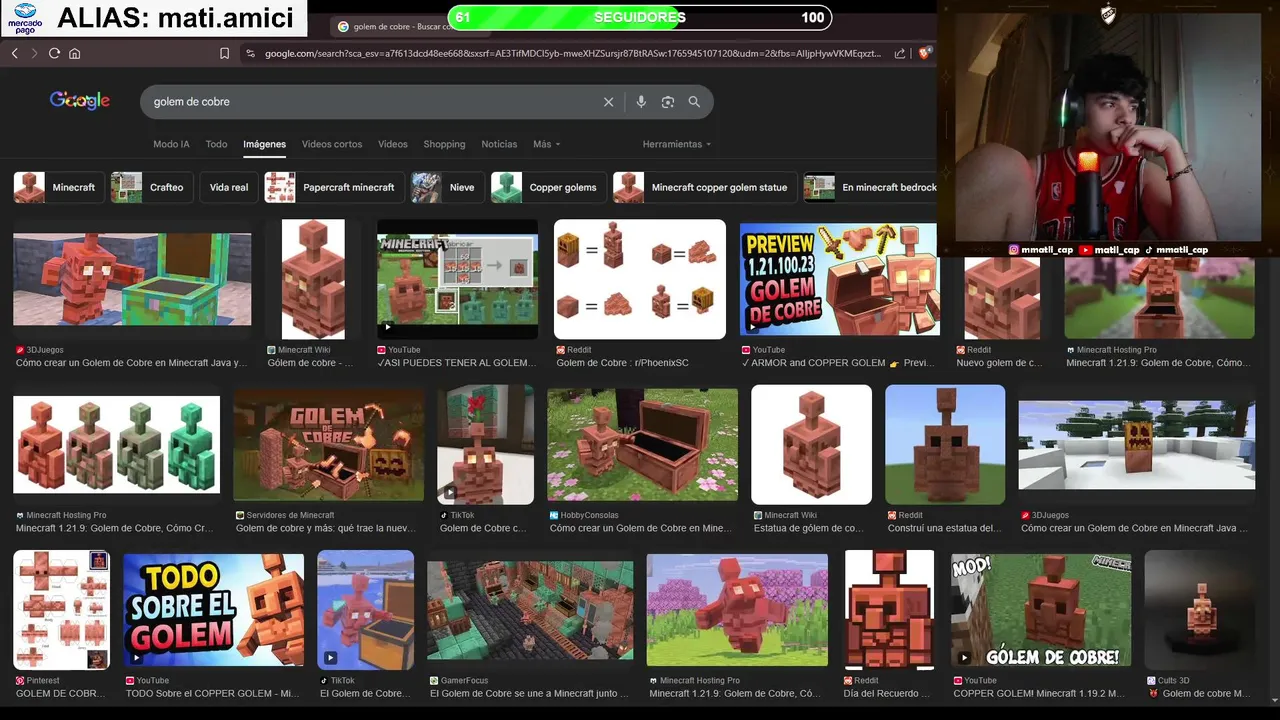Open Servidores de Minecraft Golem de Cobre image
The image size is (1280, 720).
click(328, 445)
